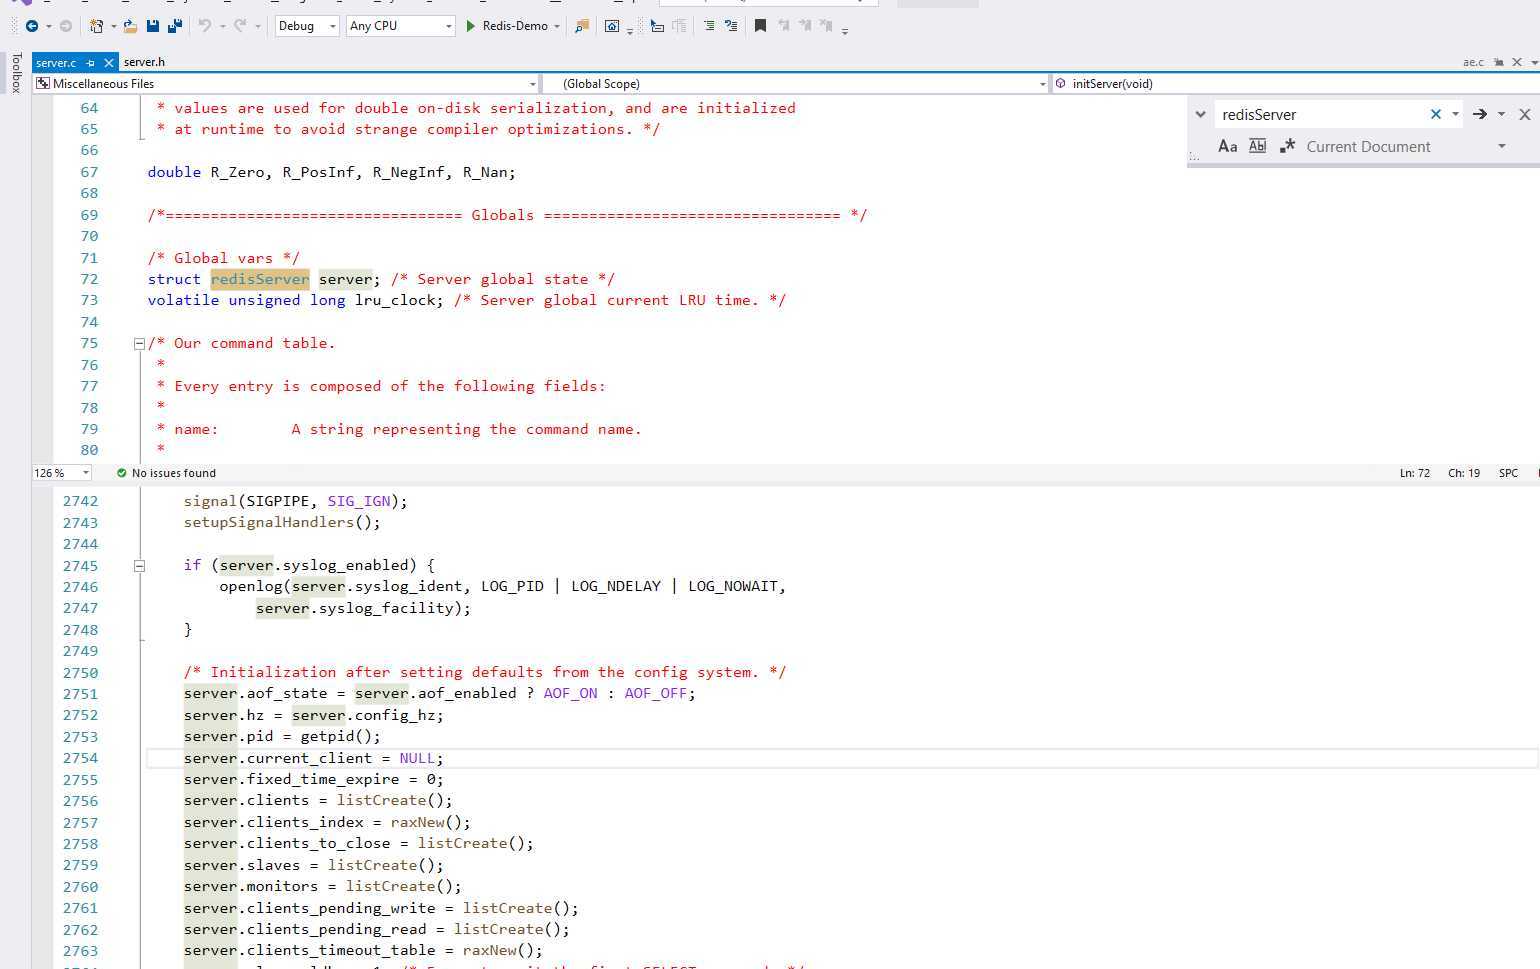This screenshot has height=969, width=1540.
Task: Click raxNew on line 2757
Action: pos(418,822)
